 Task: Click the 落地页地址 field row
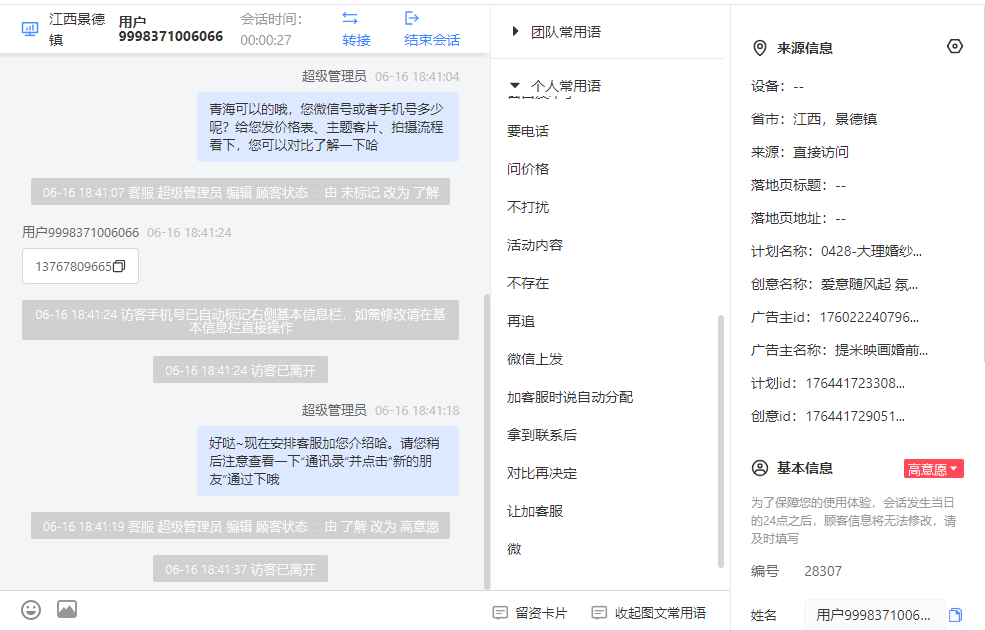[x=798, y=218]
